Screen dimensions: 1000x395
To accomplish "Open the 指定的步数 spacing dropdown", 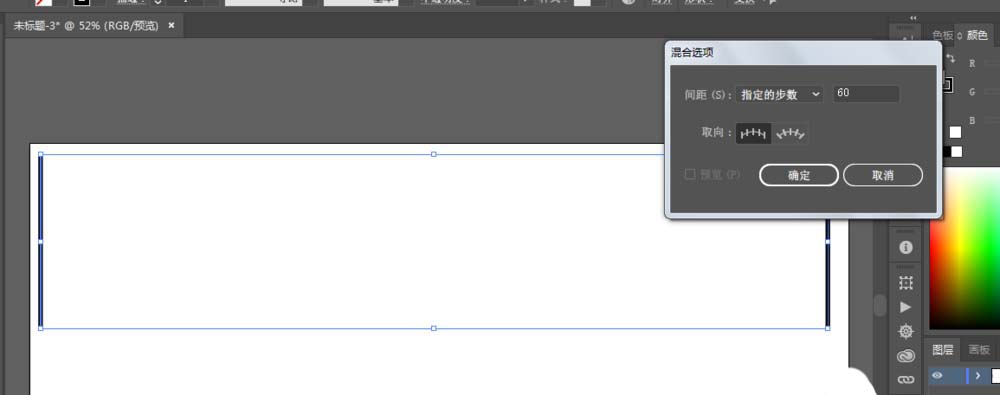I will 779,94.
